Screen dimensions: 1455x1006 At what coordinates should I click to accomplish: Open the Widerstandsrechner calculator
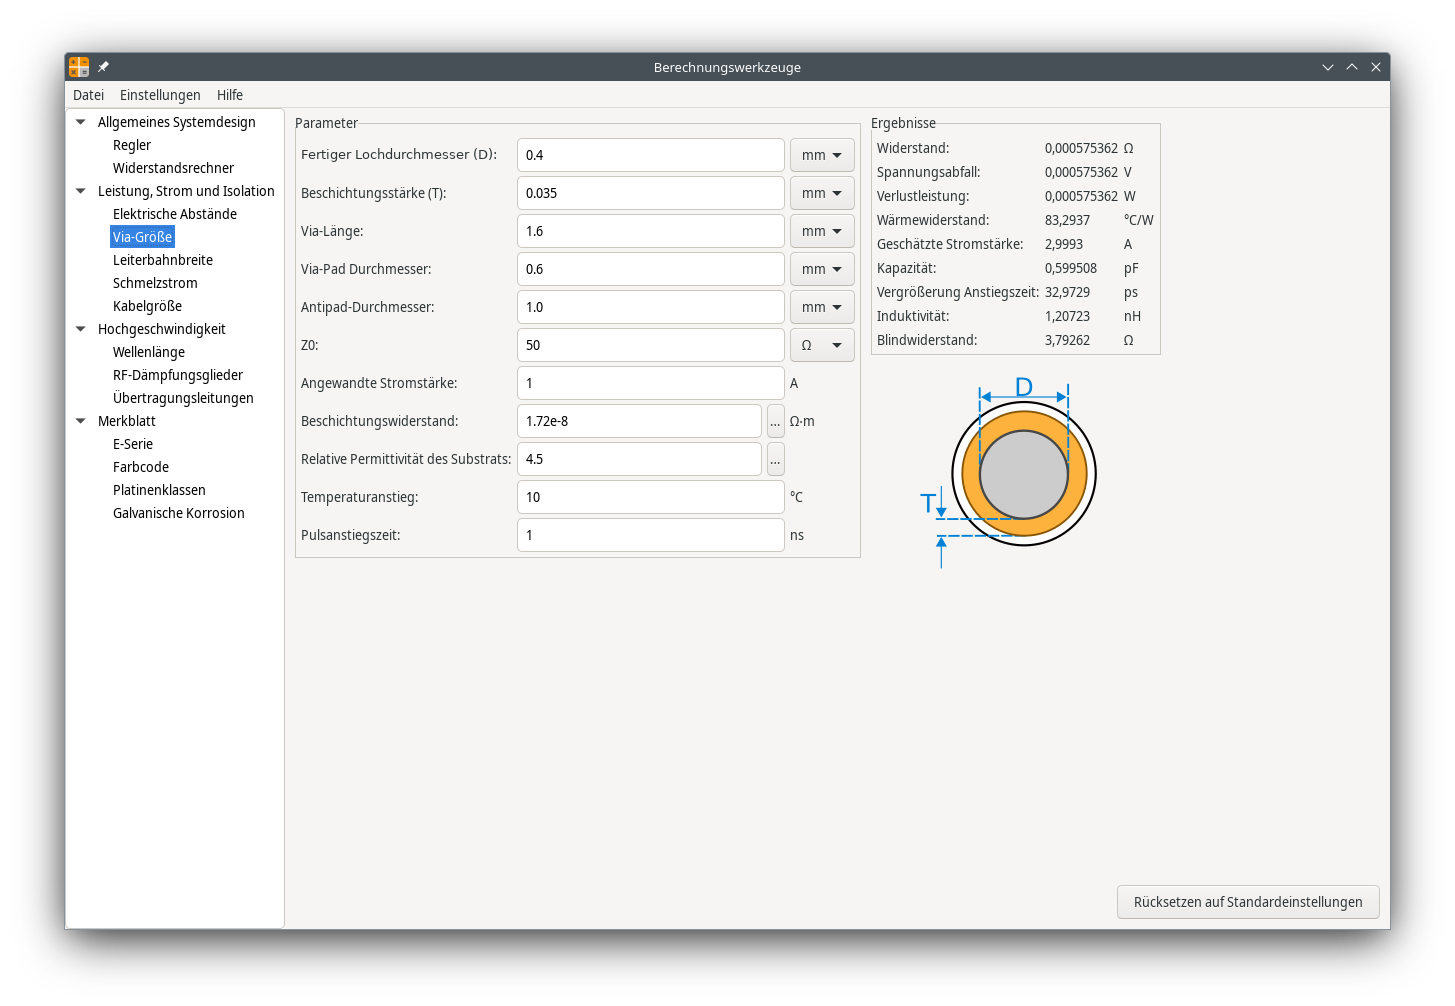tap(173, 168)
